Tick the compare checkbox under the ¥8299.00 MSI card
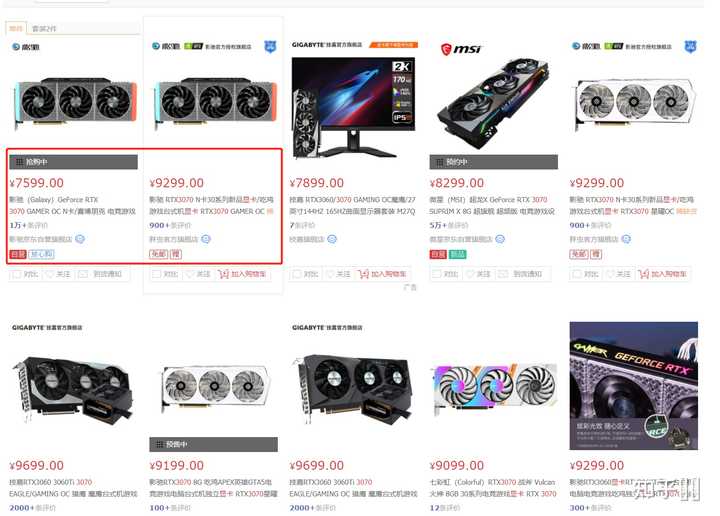This screenshot has width=720, height=516. coord(437,274)
